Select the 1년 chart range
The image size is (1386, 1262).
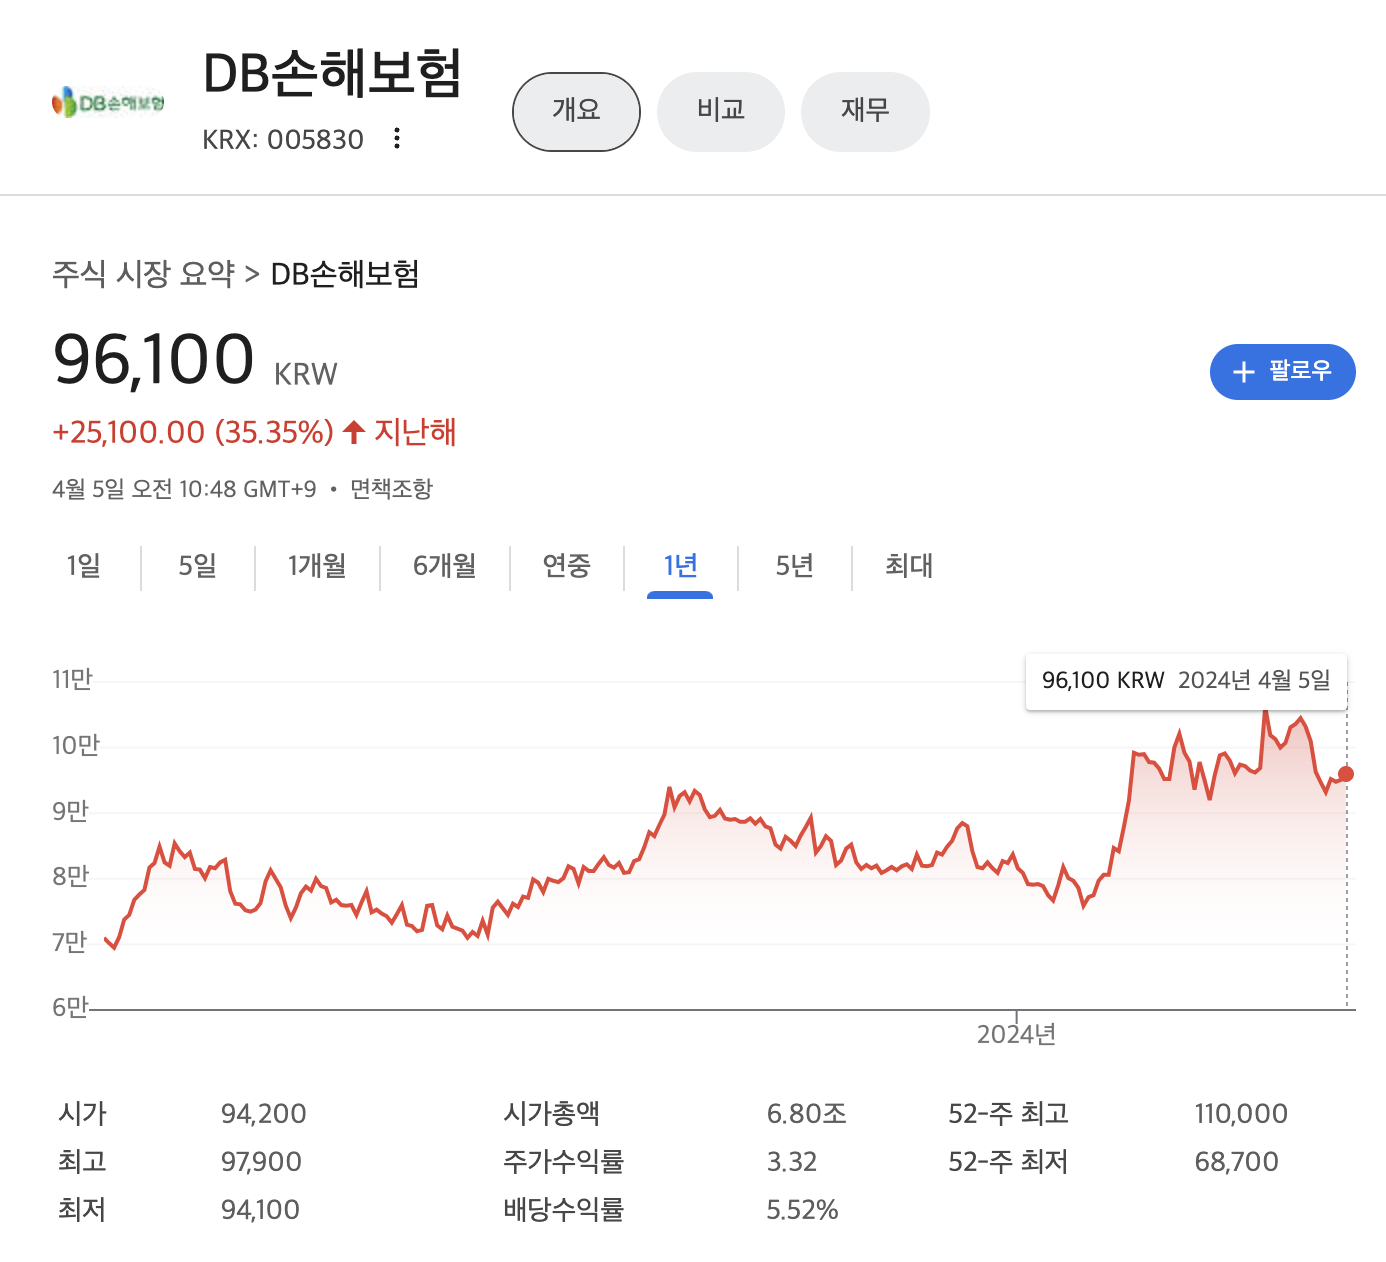pyautogui.click(x=680, y=566)
